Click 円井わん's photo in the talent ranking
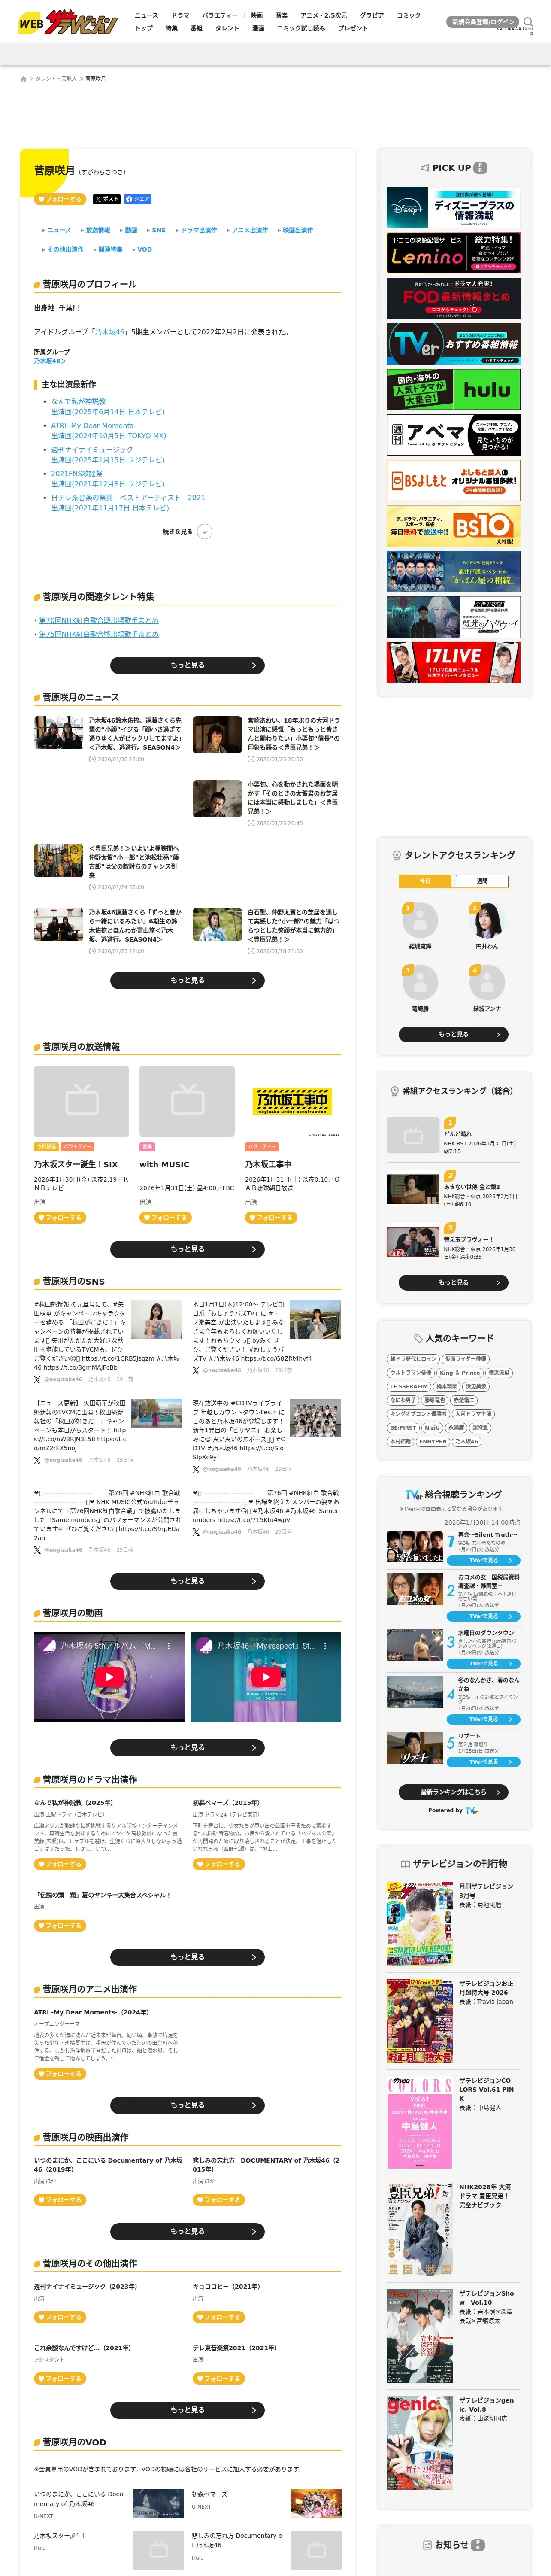 click(486, 920)
